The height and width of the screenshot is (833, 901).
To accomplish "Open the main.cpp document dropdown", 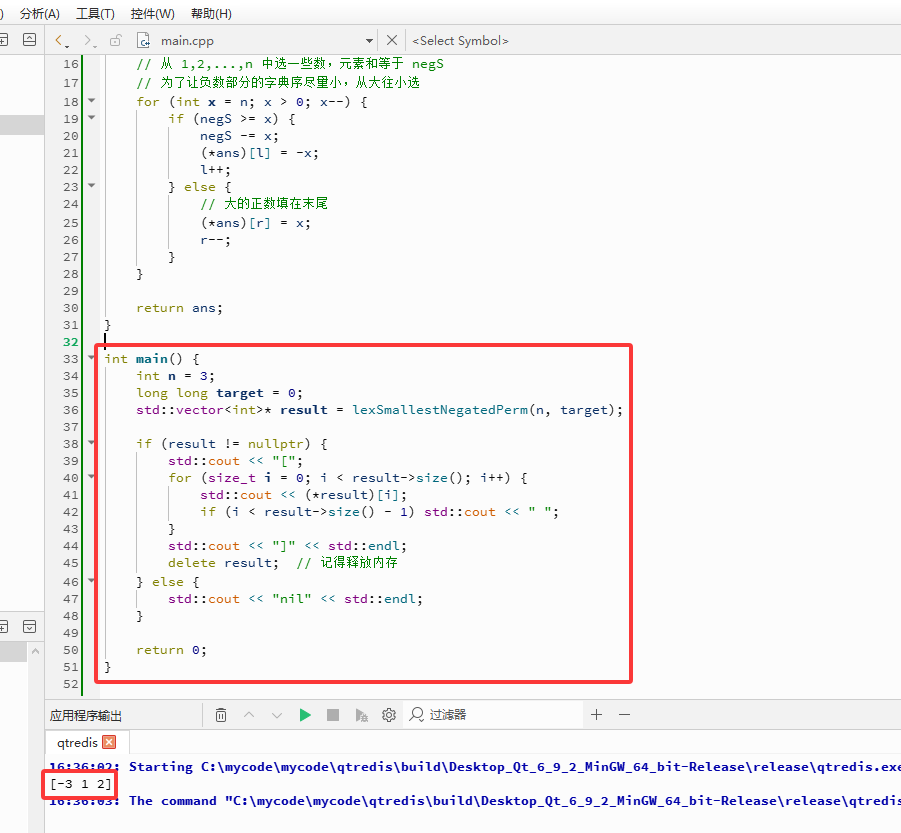I will click(x=369, y=41).
